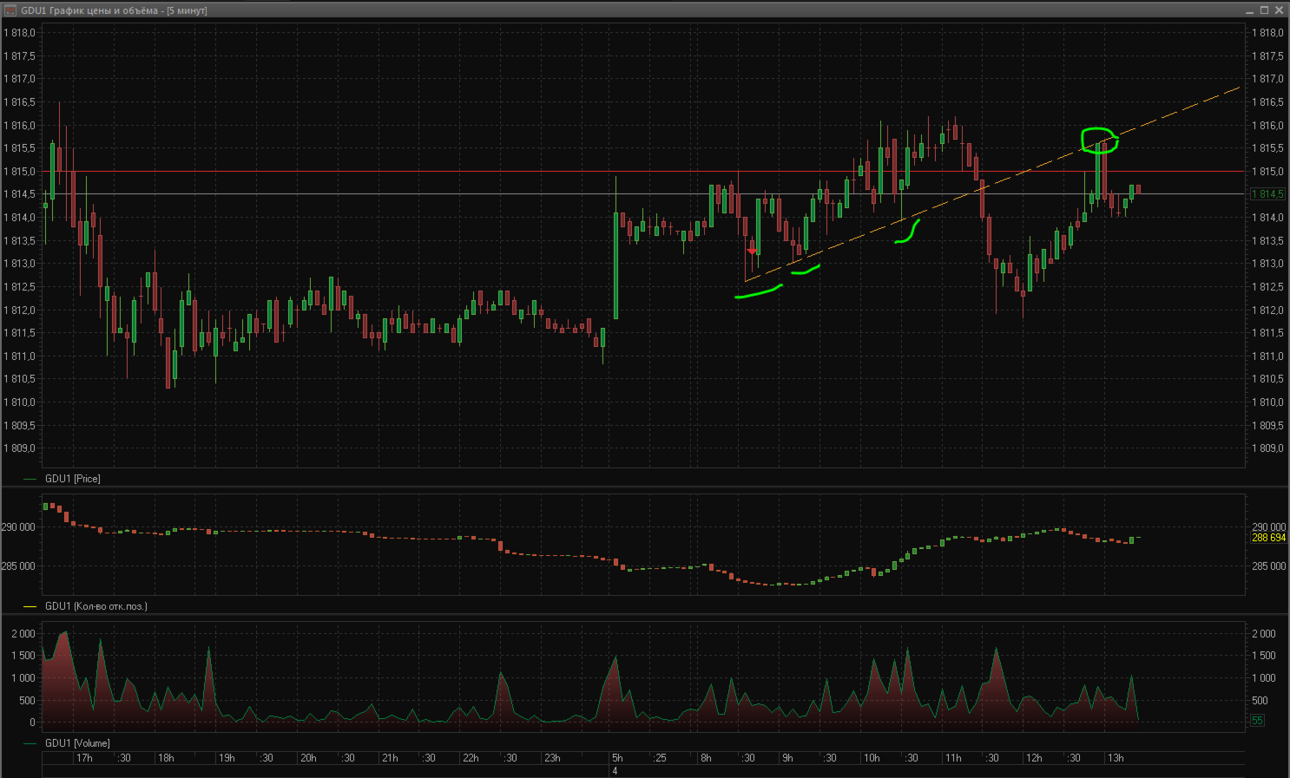Click the 13h label on the time axis
This screenshot has width=1290, height=778.
[1115, 758]
